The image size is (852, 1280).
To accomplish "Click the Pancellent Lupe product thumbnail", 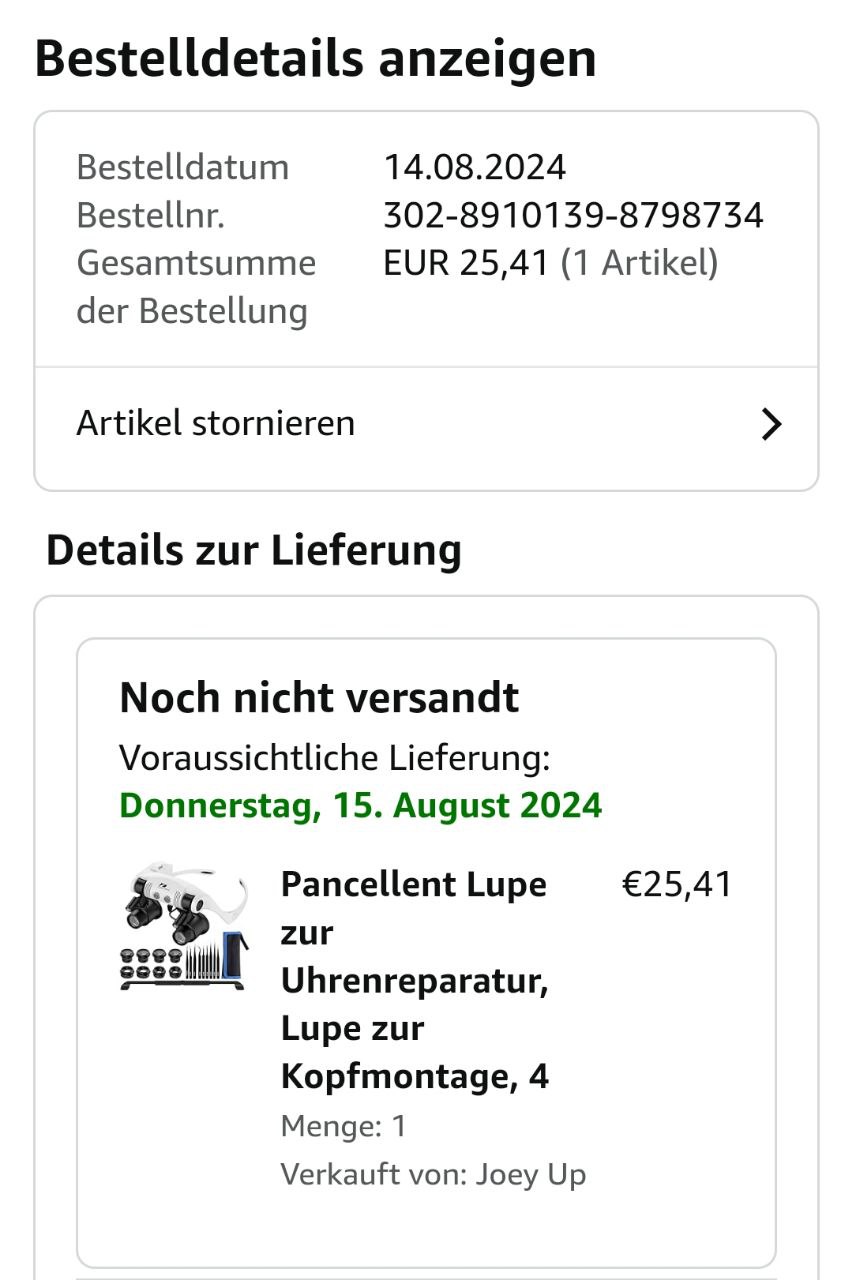I will tap(184, 928).
